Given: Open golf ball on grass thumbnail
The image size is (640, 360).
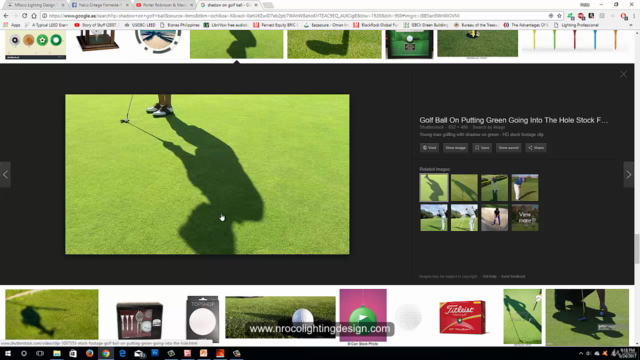Looking at the screenshot, I should (280, 317).
